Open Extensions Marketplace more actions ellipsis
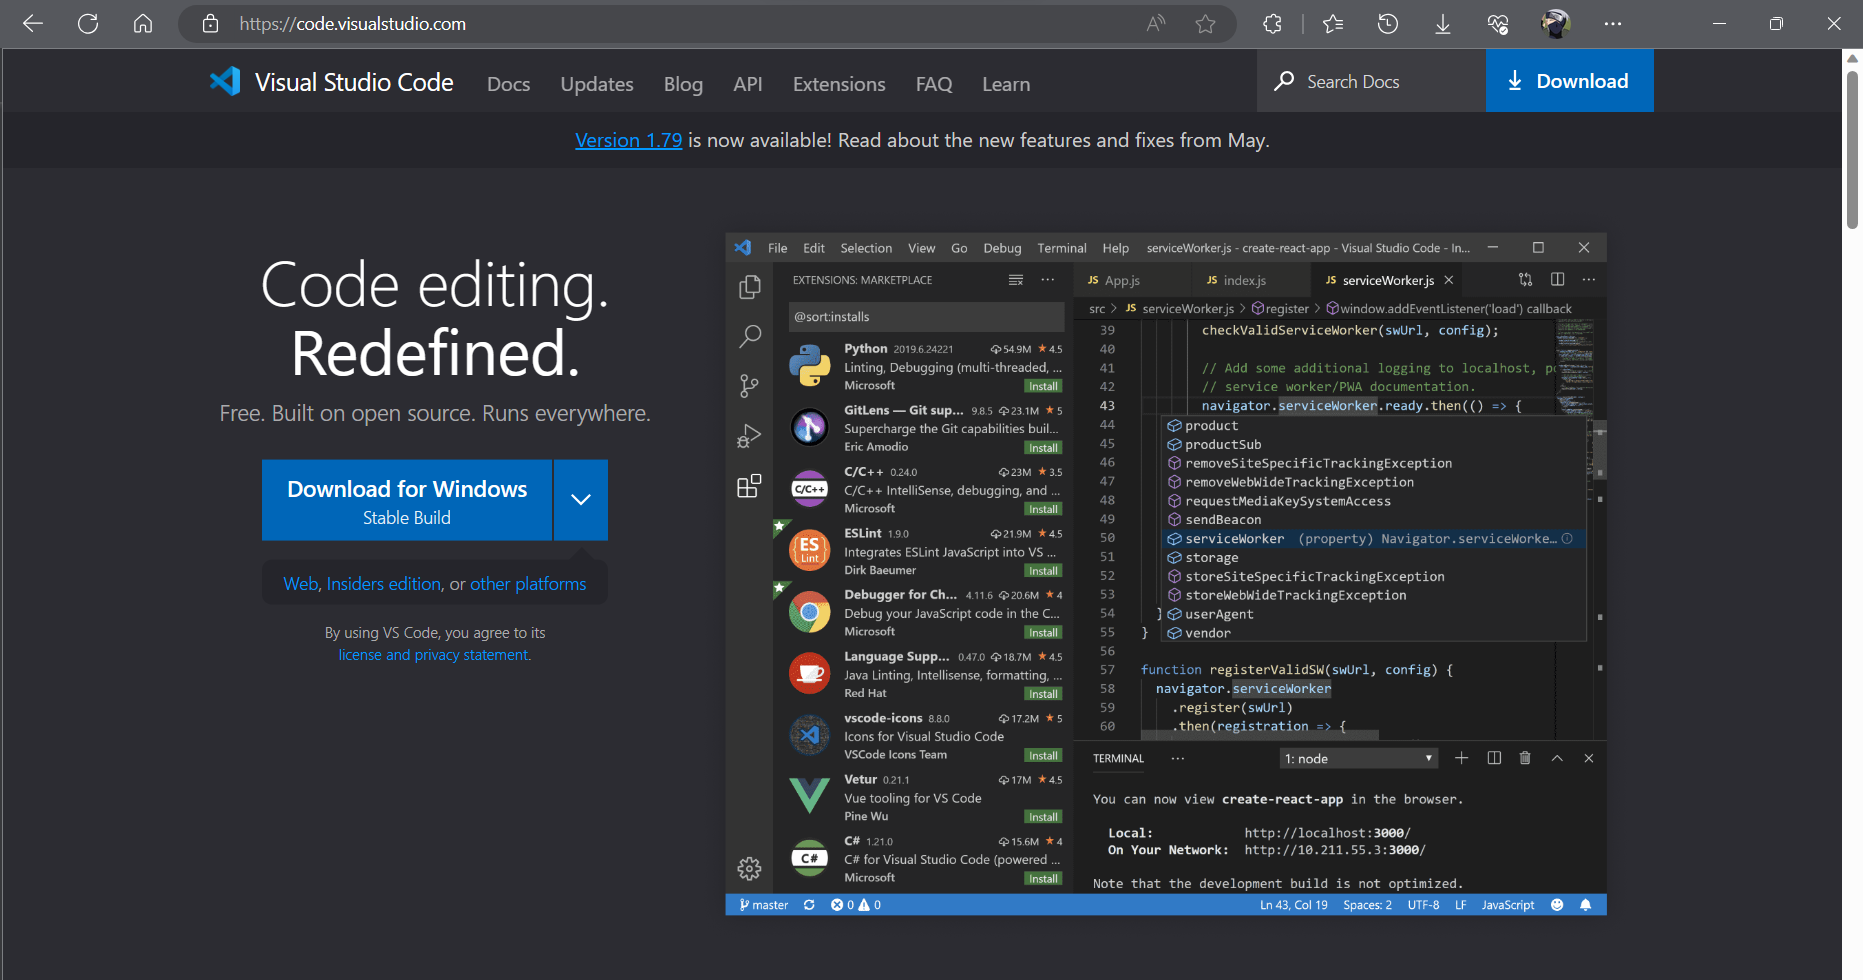Viewport: 1863px width, 980px height. click(1047, 280)
